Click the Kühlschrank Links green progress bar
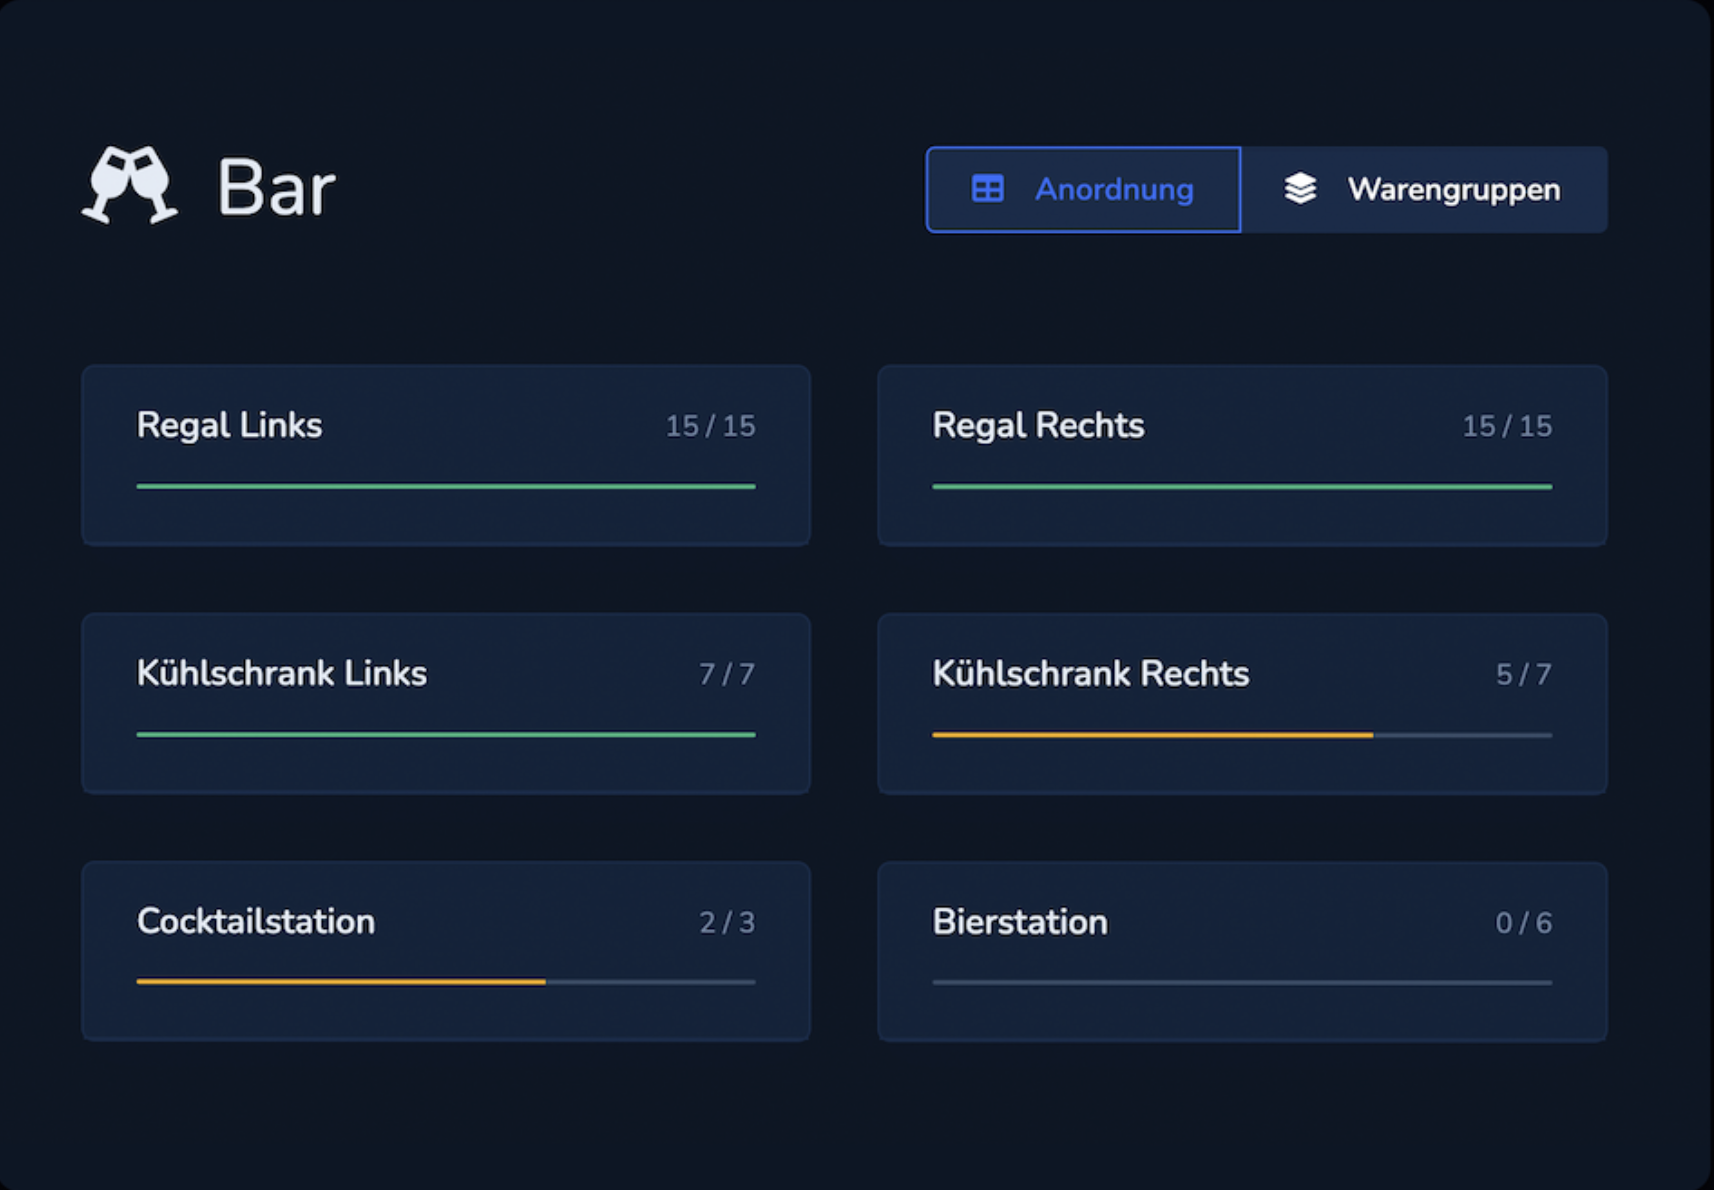 [x=446, y=734]
